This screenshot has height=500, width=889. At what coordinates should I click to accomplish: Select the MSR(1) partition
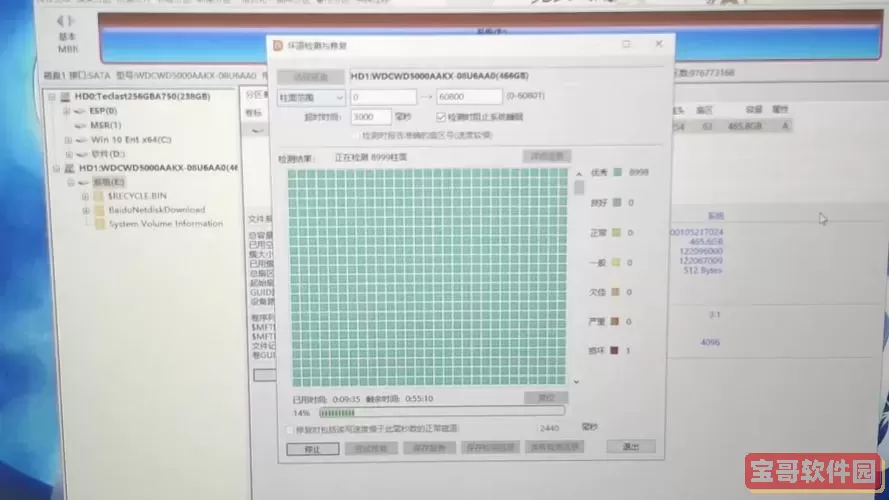click(105, 125)
